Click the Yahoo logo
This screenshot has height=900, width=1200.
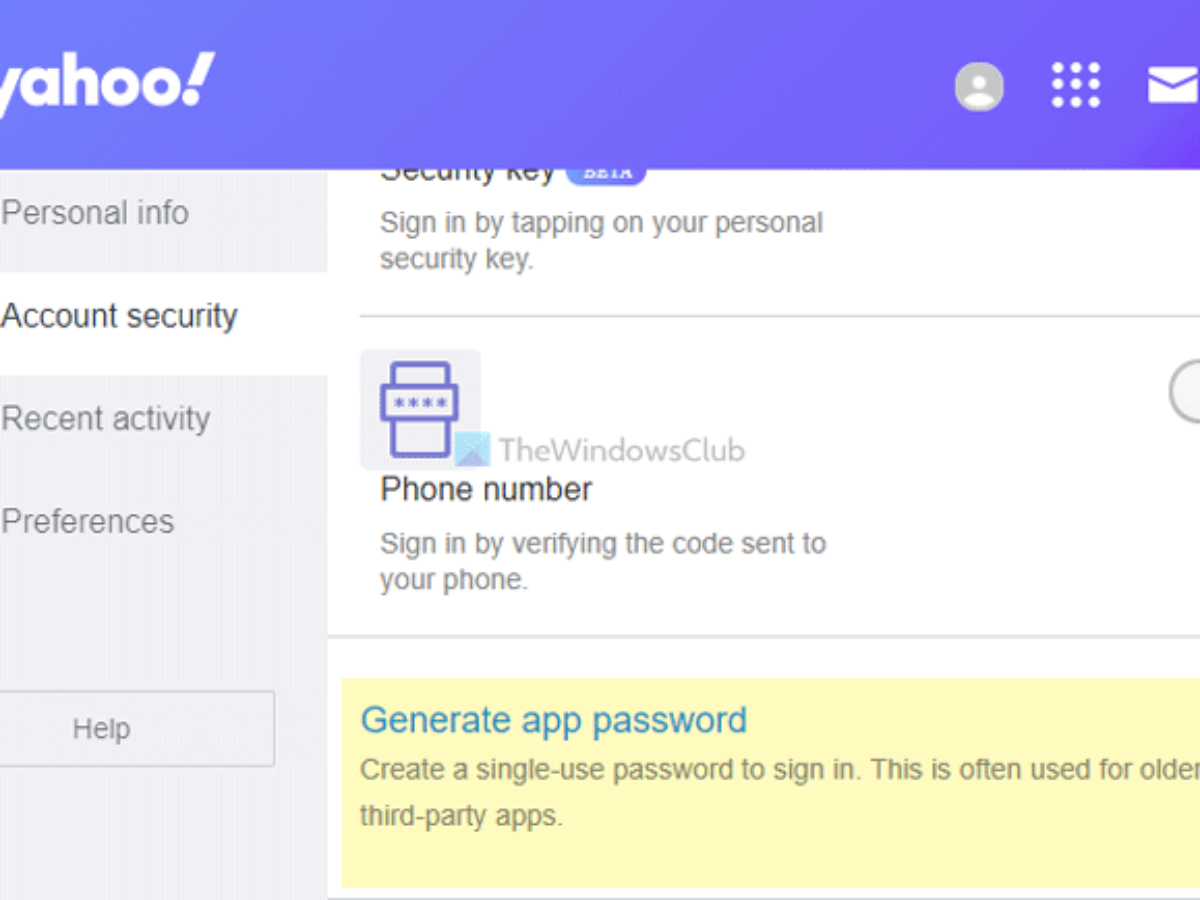[x=105, y=82]
